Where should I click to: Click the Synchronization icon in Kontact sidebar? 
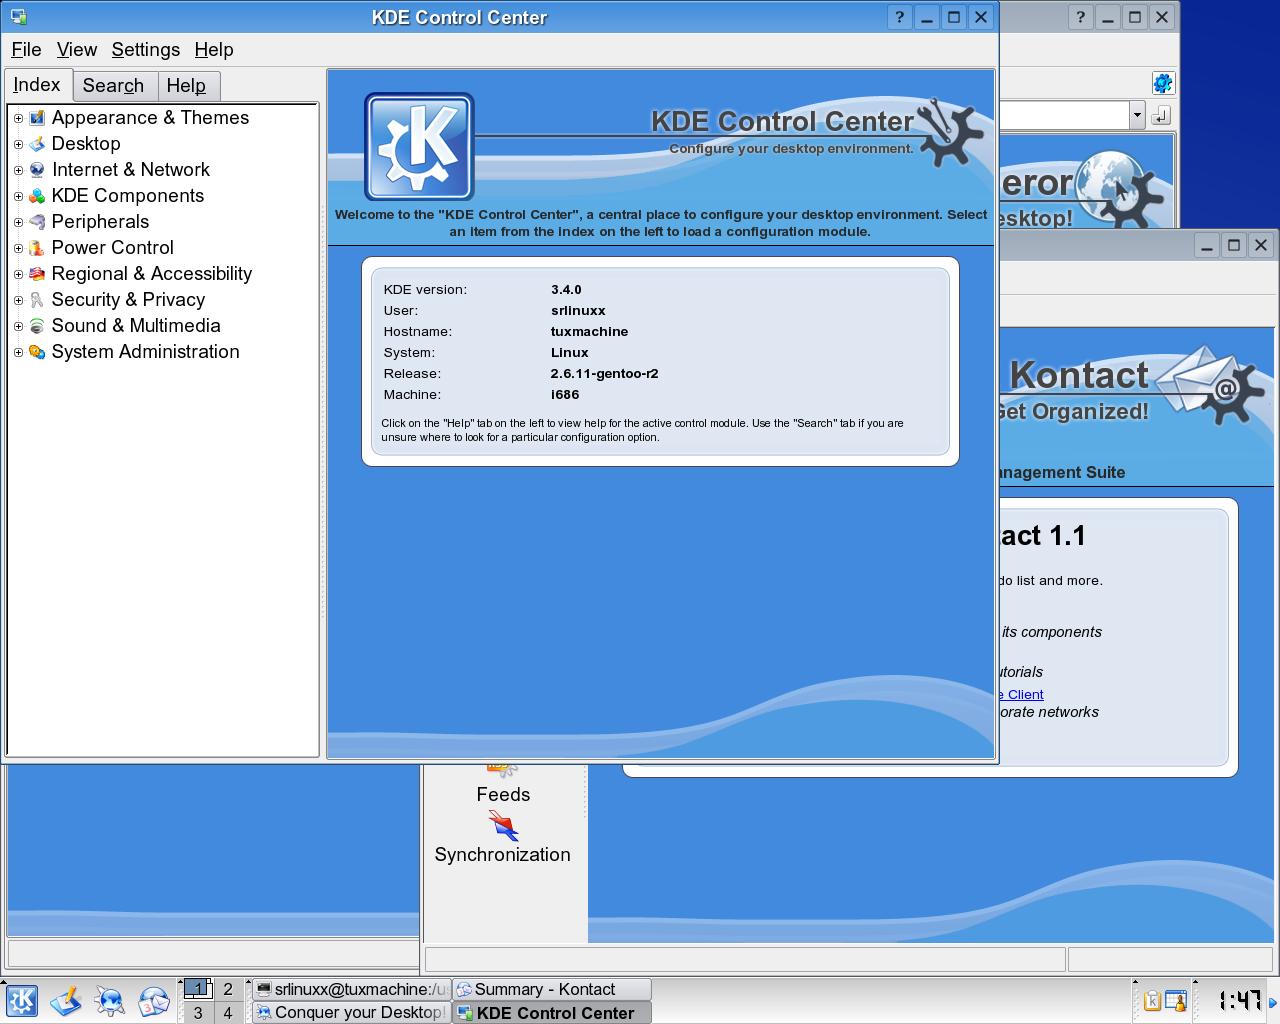click(503, 826)
